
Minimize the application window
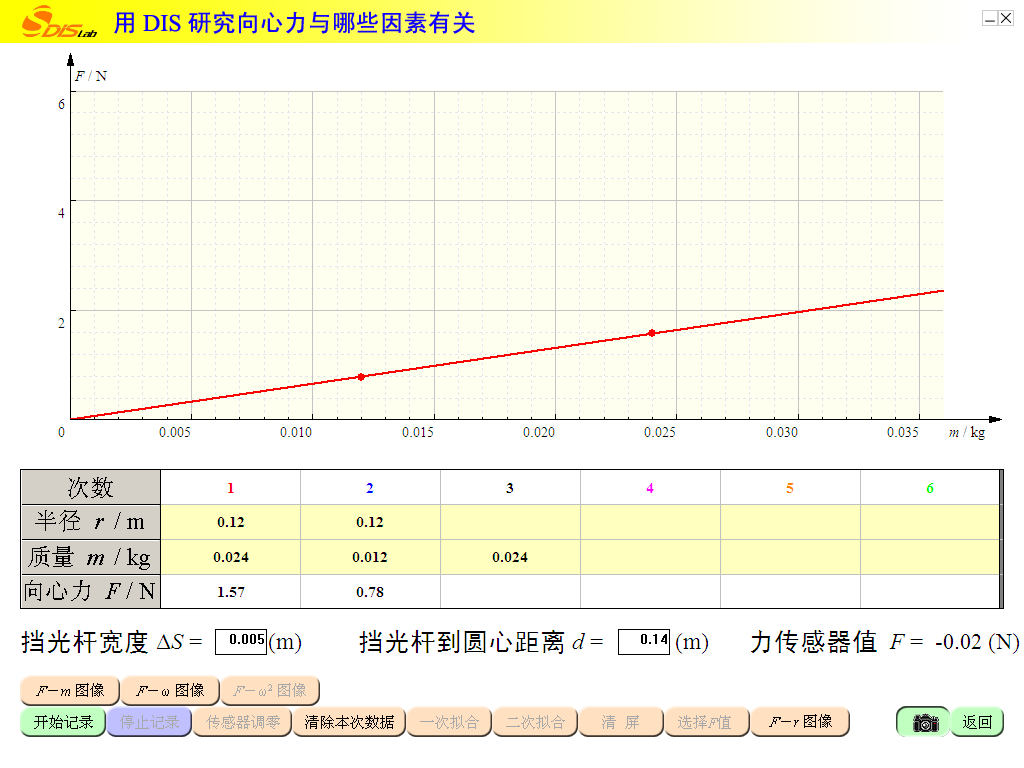[989, 18]
